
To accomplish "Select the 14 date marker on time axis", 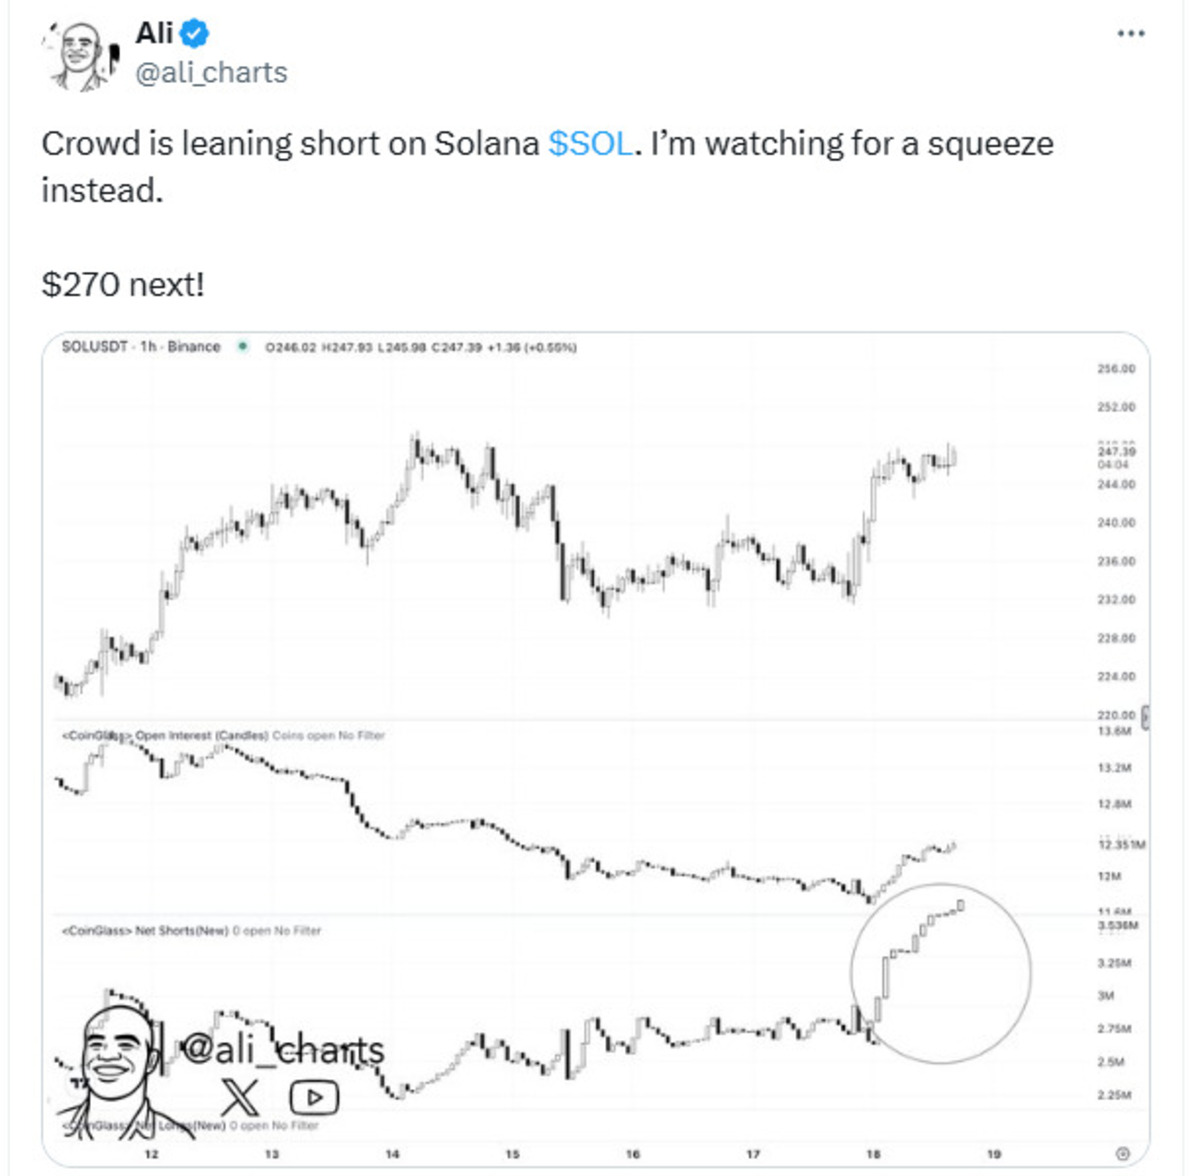I will pos(392,1153).
